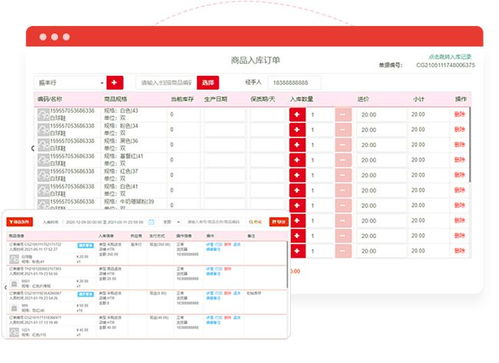Click the red filter button in records panel
This screenshot has width=499, height=363.
(x=20, y=222)
